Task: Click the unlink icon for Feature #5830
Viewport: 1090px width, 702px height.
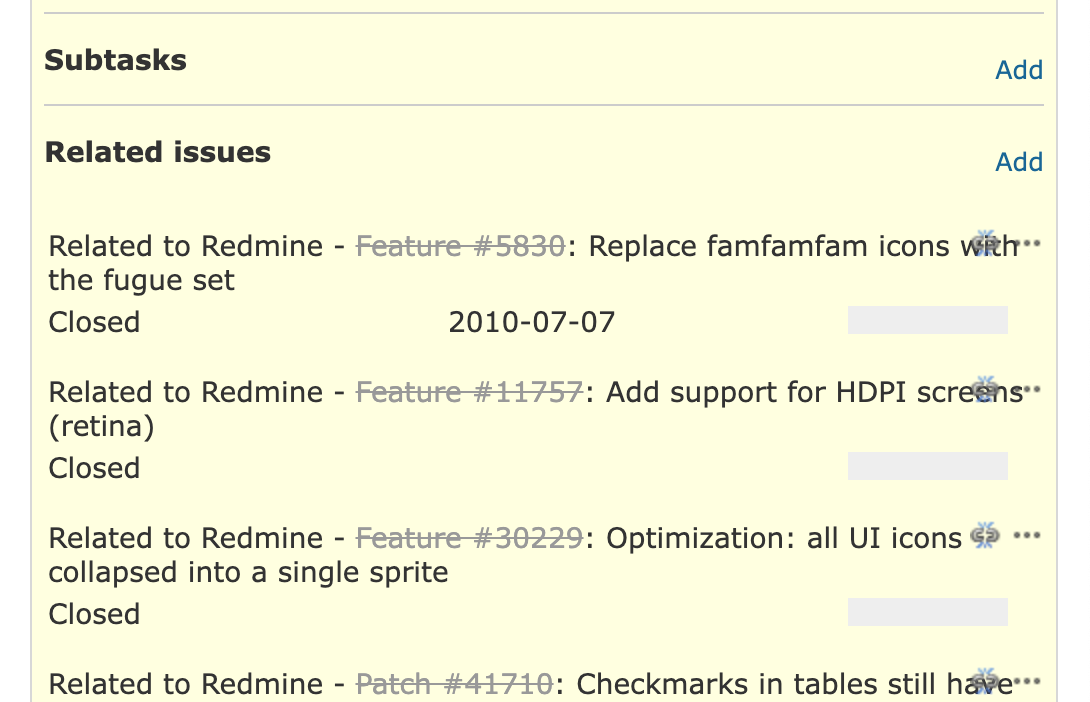Action: tap(984, 243)
